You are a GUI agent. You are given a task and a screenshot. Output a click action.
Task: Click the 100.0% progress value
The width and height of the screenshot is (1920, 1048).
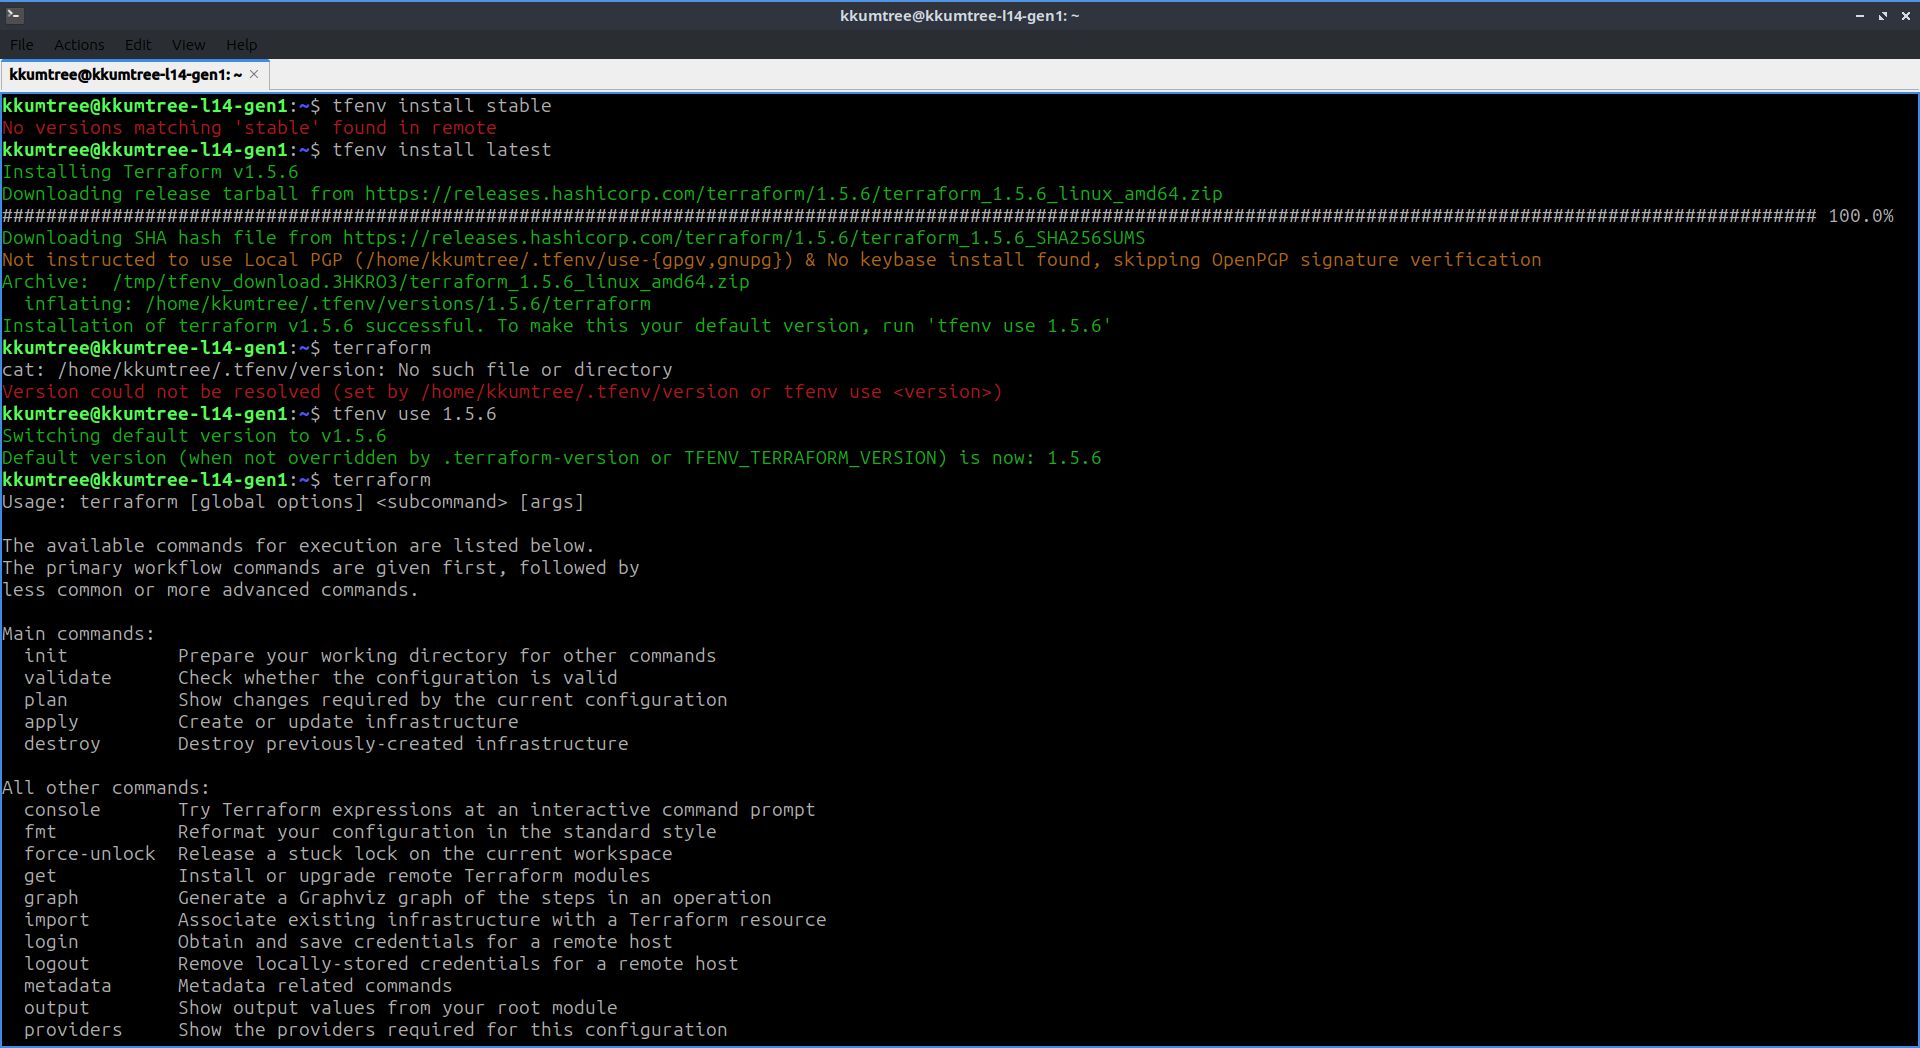pyautogui.click(x=1860, y=216)
